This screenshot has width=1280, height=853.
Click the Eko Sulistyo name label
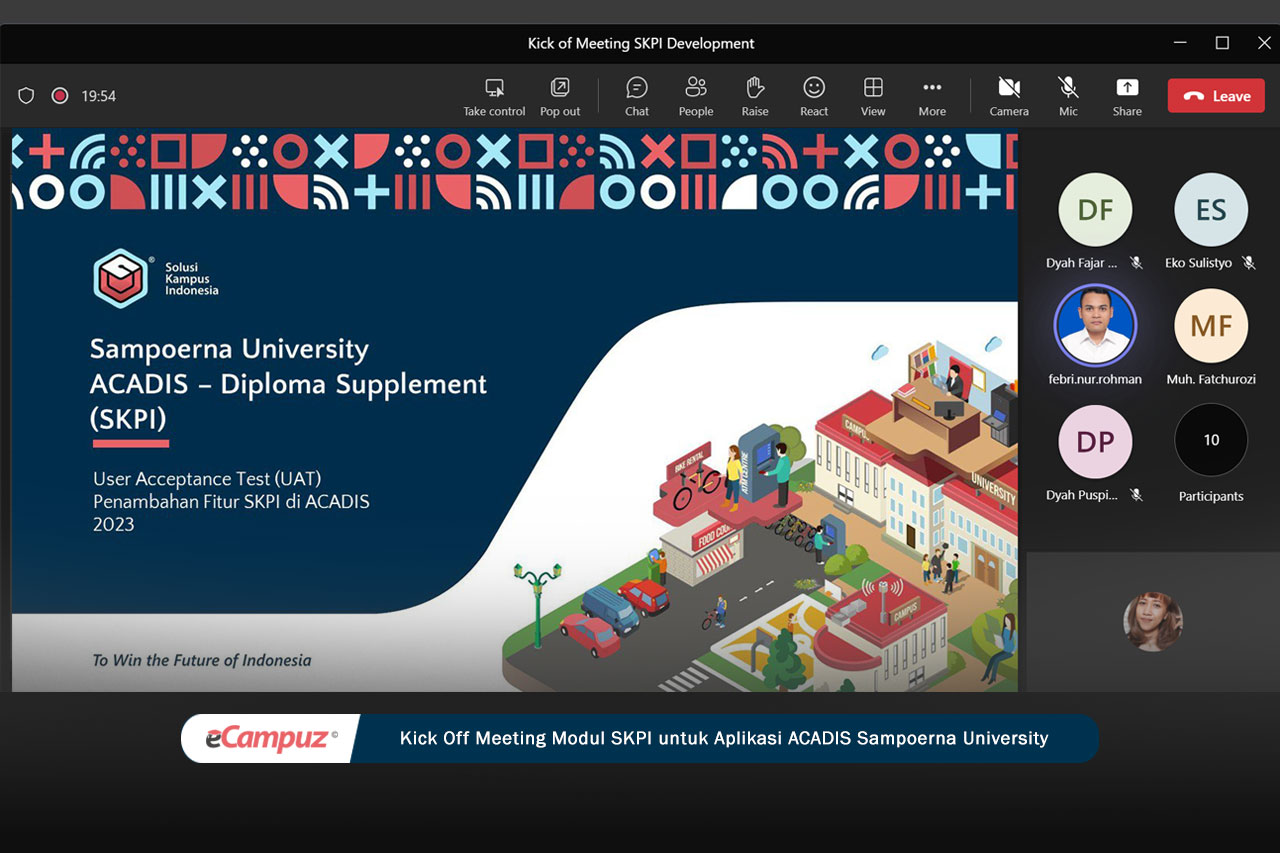[1198, 263]
